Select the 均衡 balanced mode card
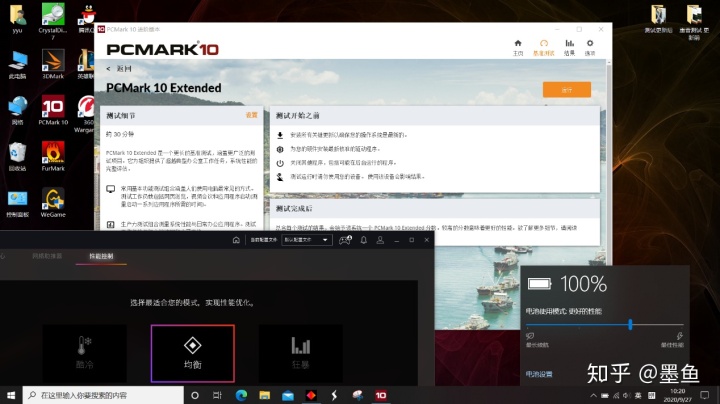The height and width of the screenshot is (404, 720). pyautogui.click(x=192, y=354)
